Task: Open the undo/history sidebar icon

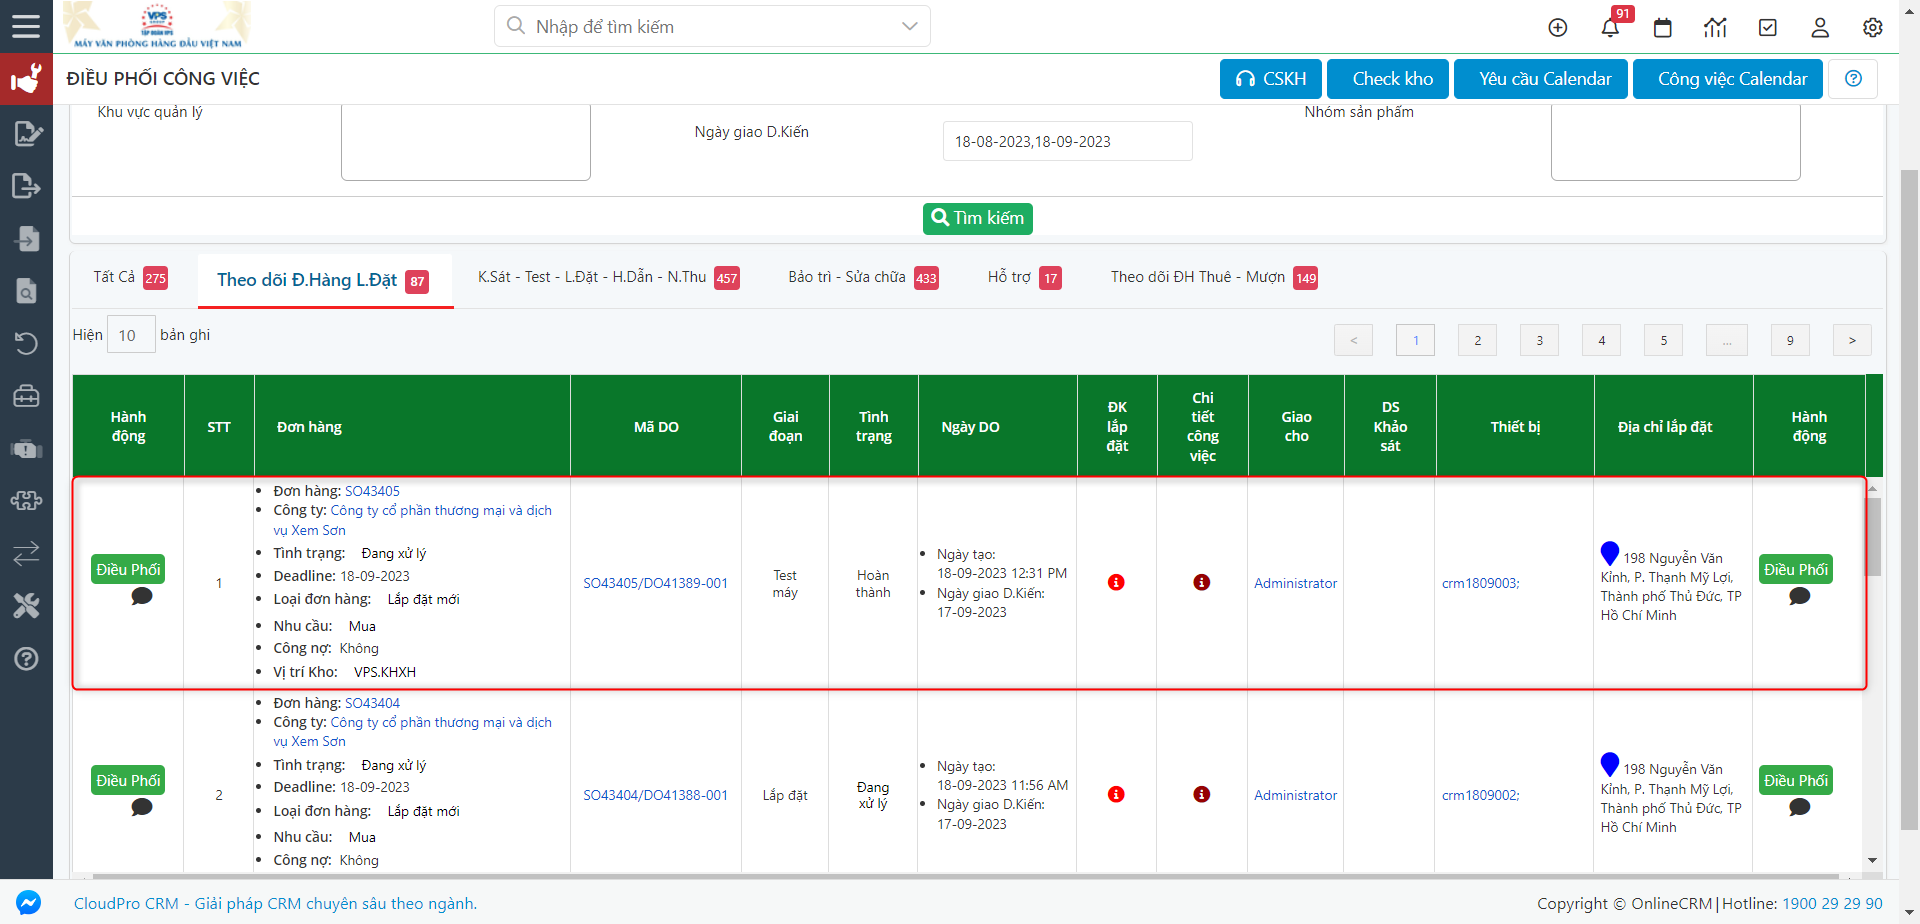Action: pyautogui.click(x=26, y=343)
